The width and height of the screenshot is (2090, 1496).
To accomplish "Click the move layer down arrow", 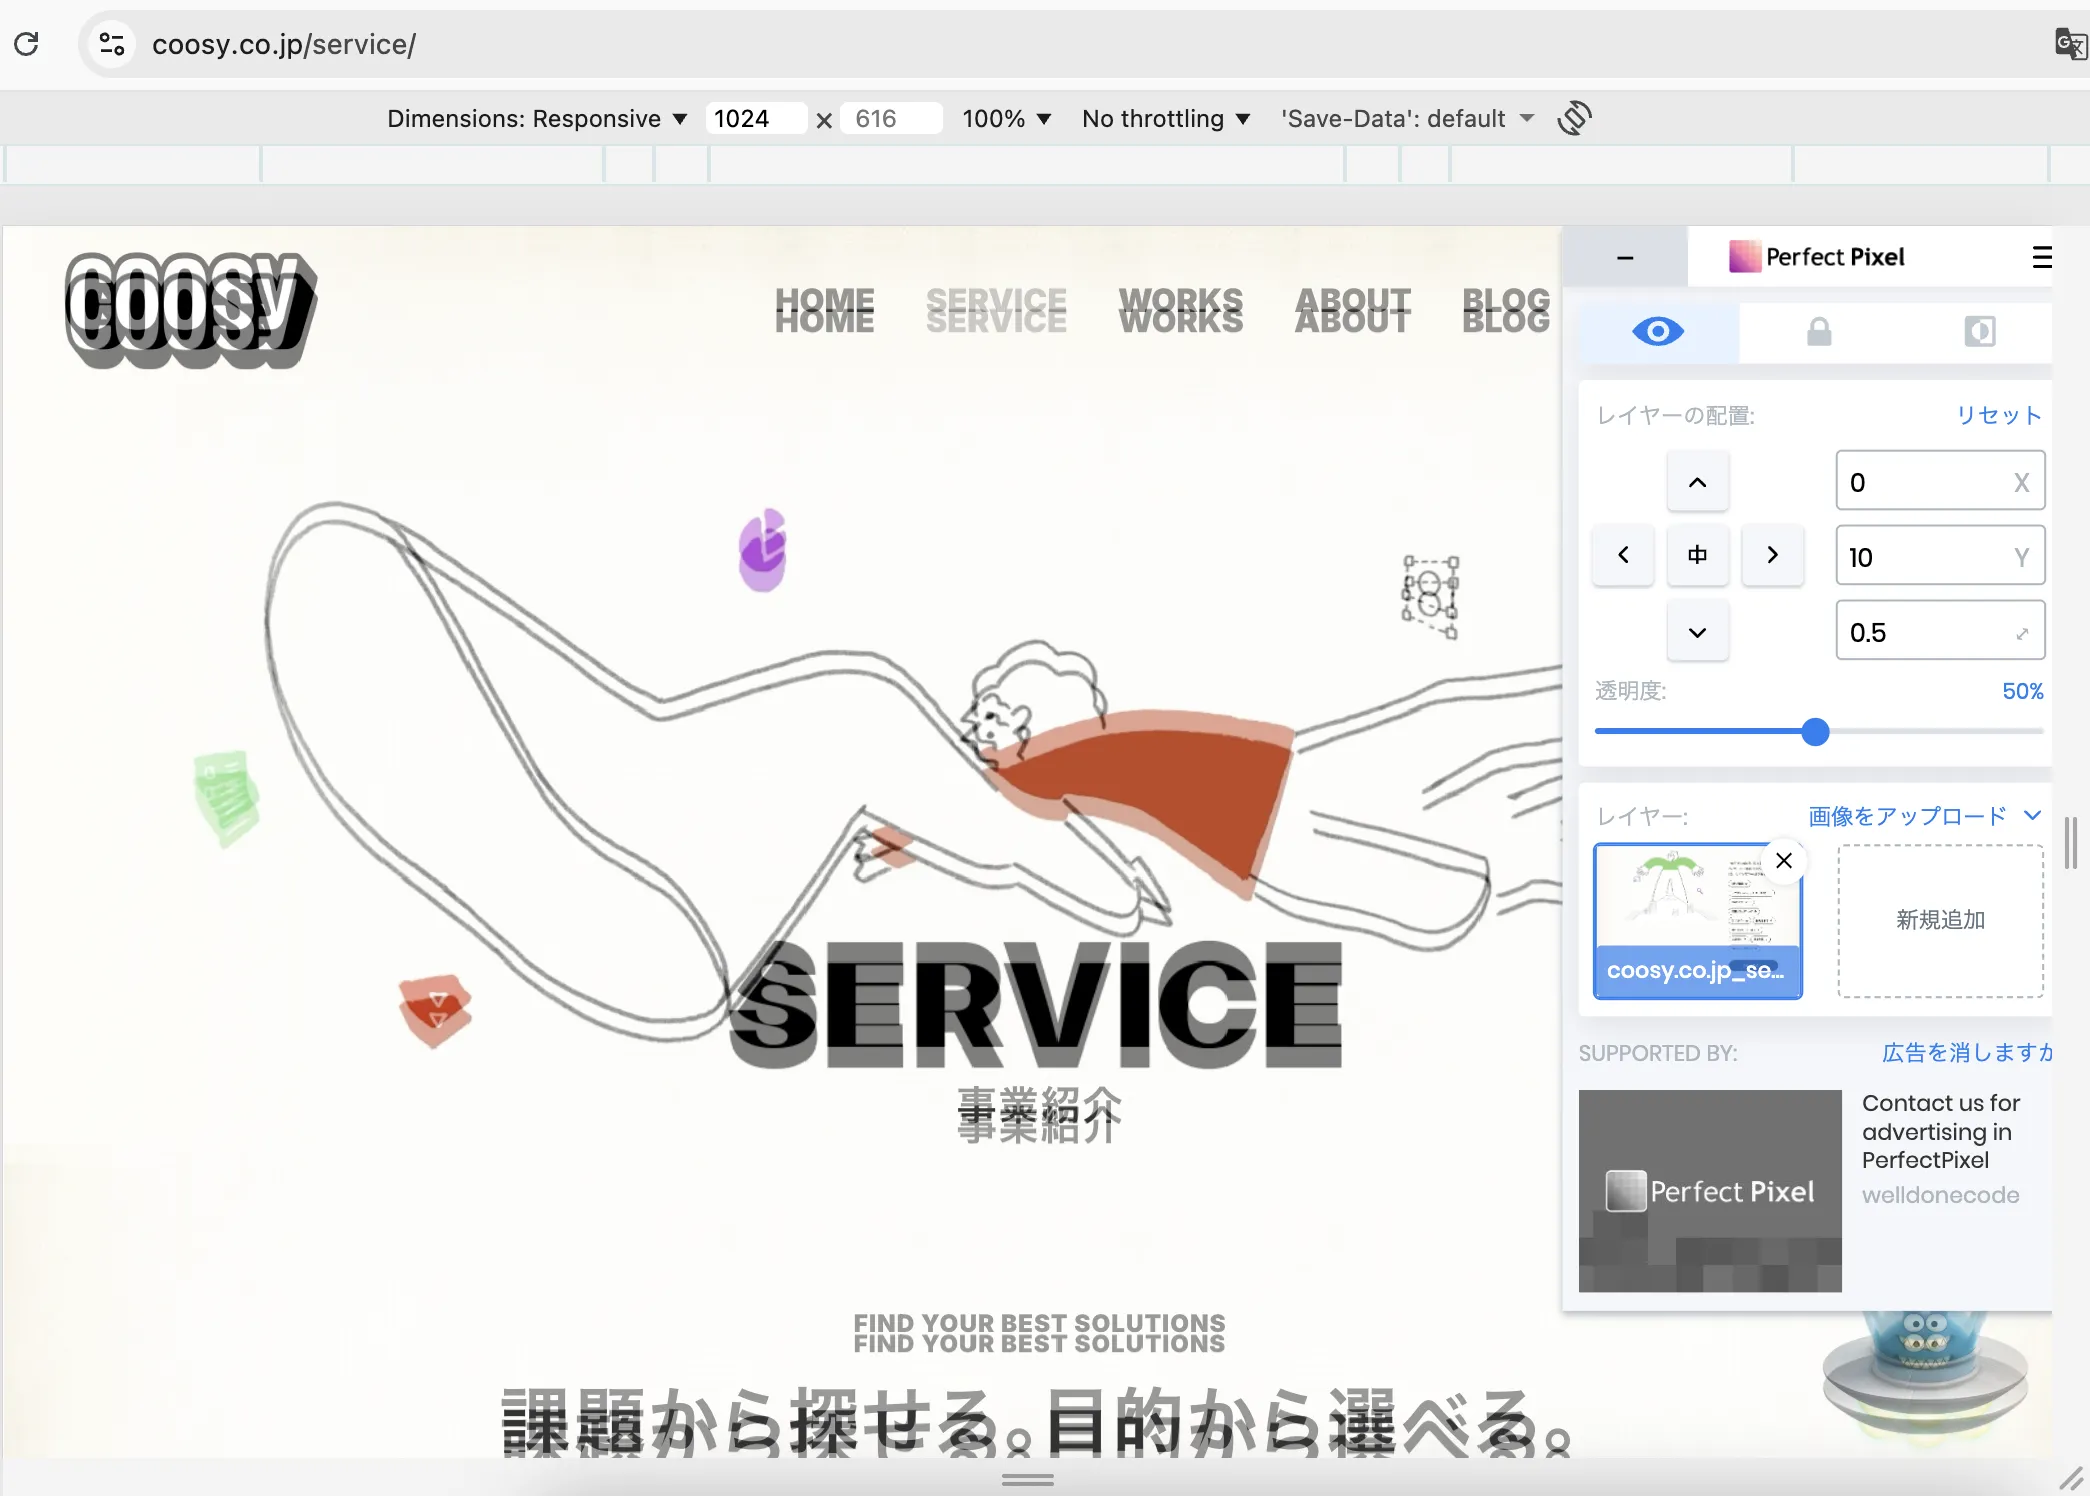I will (1697, 632).
